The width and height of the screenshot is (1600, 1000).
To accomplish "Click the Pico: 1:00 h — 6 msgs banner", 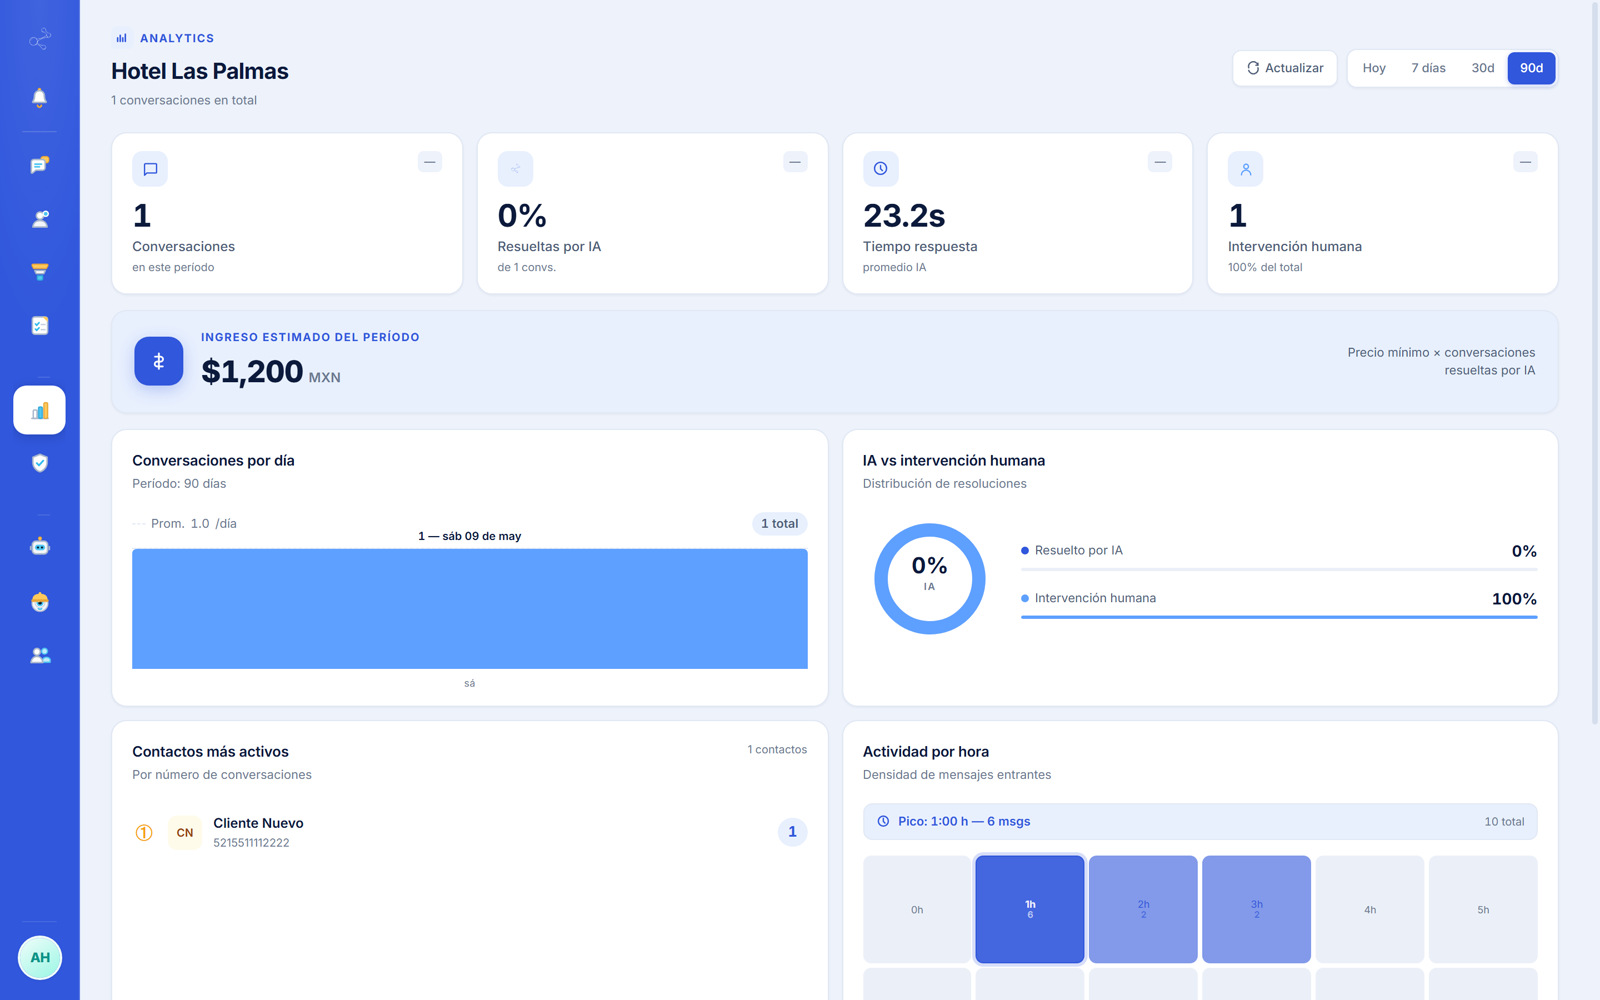I will click(x=1200, y=821).
